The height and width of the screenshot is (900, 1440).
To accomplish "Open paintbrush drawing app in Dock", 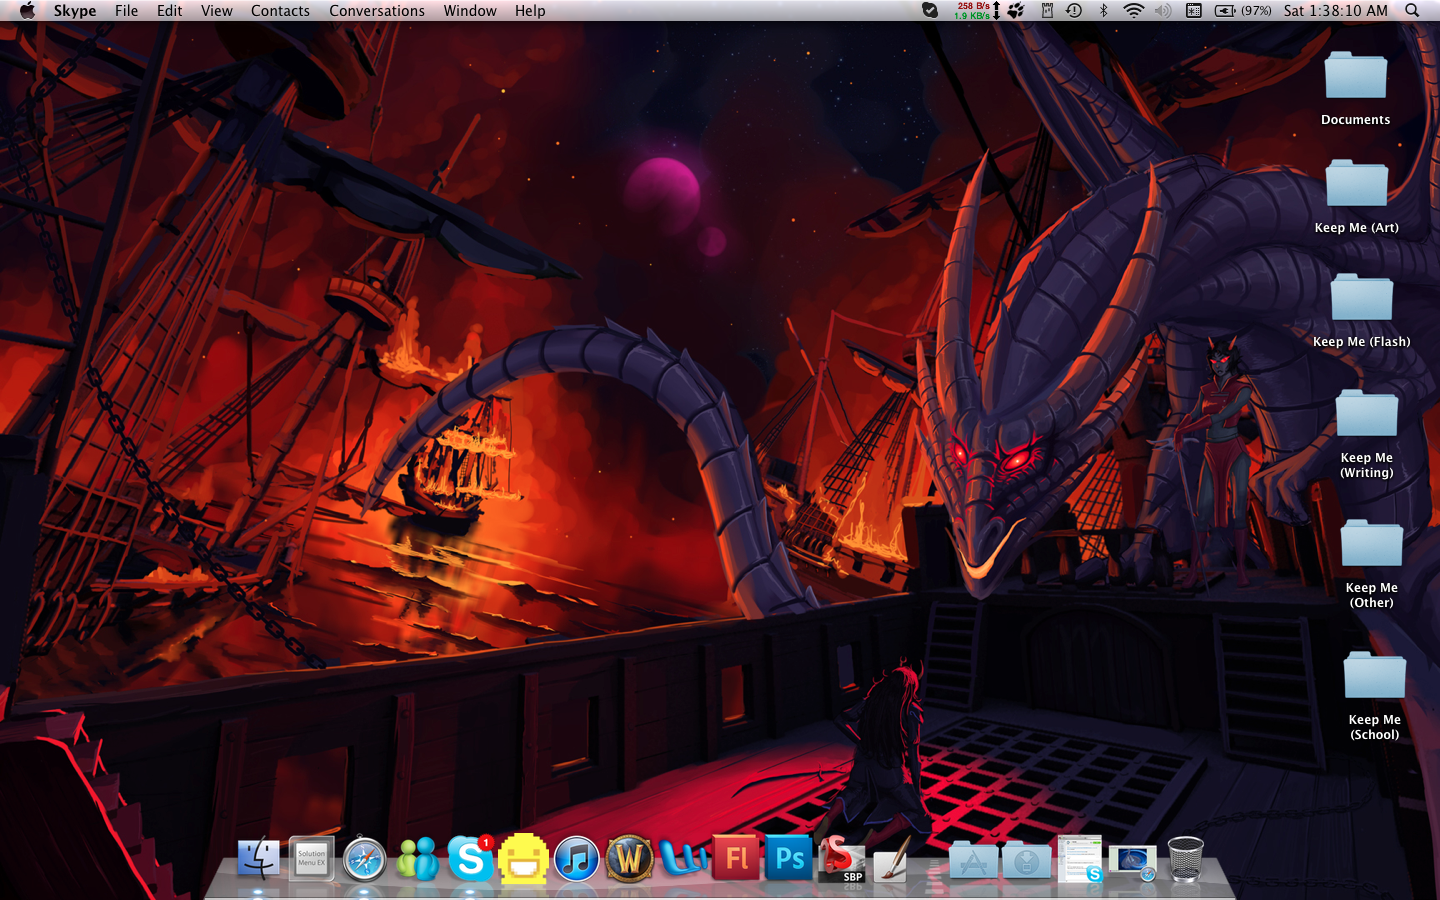I will pos(892,859).
